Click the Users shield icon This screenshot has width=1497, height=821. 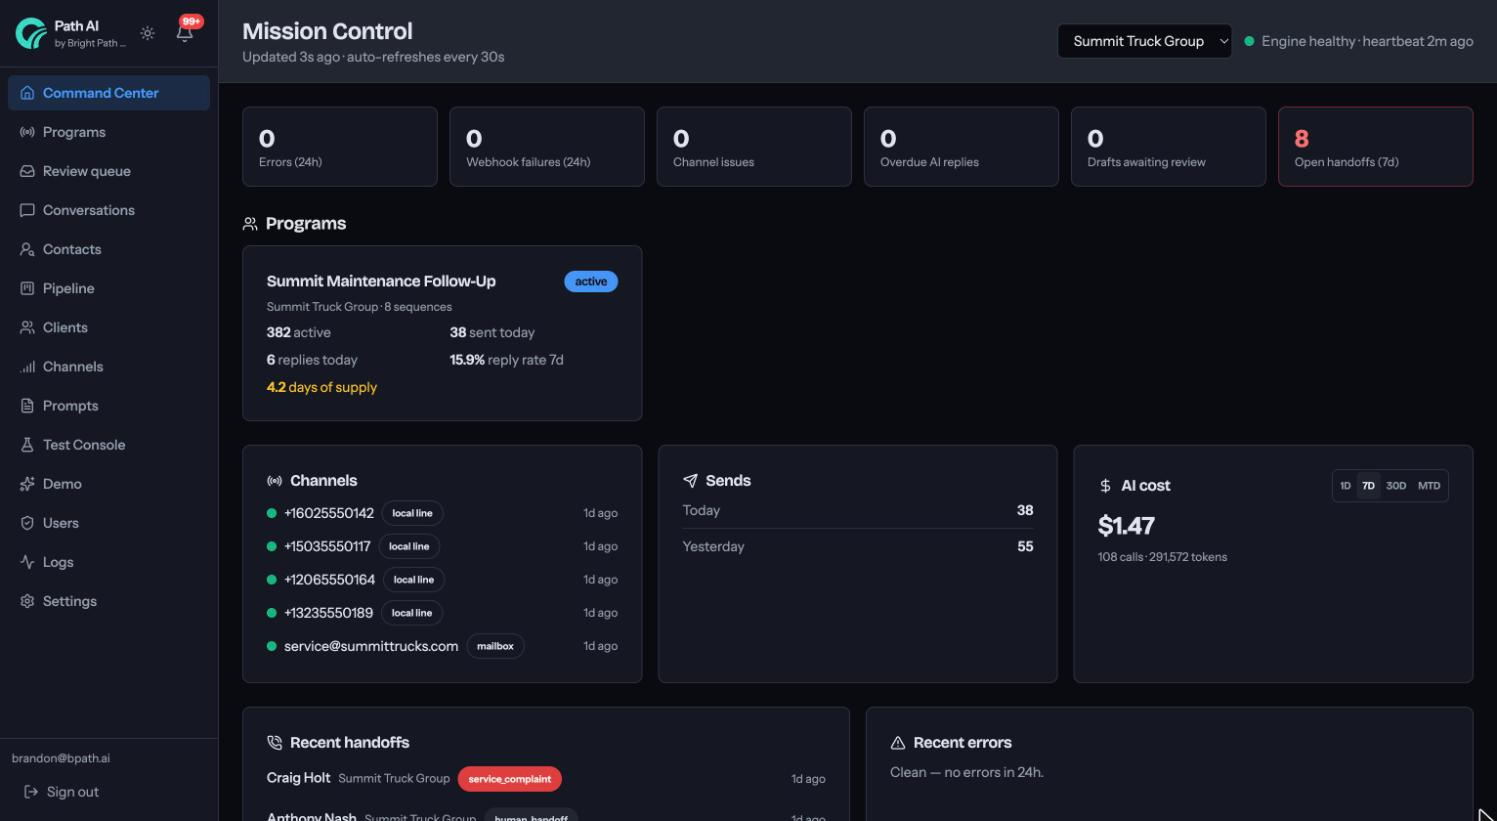[27, 522]
